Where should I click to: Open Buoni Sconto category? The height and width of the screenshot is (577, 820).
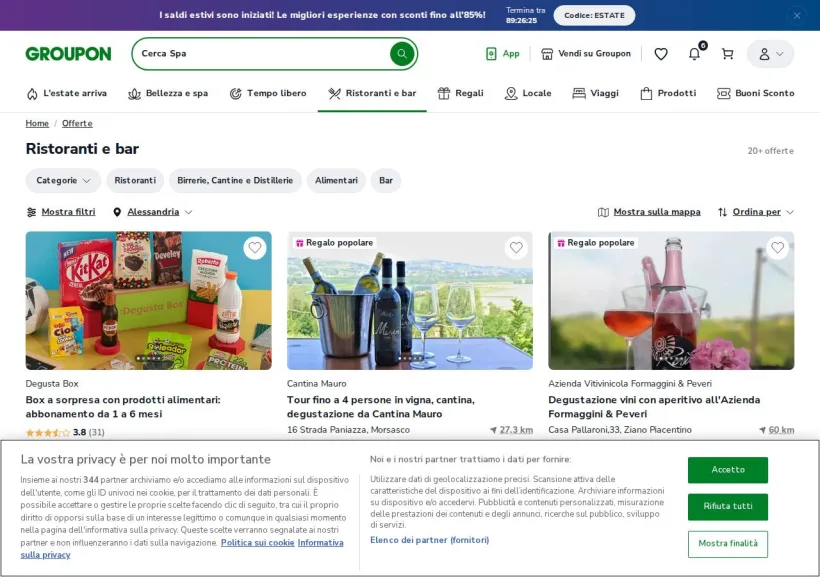pos(756,93)
